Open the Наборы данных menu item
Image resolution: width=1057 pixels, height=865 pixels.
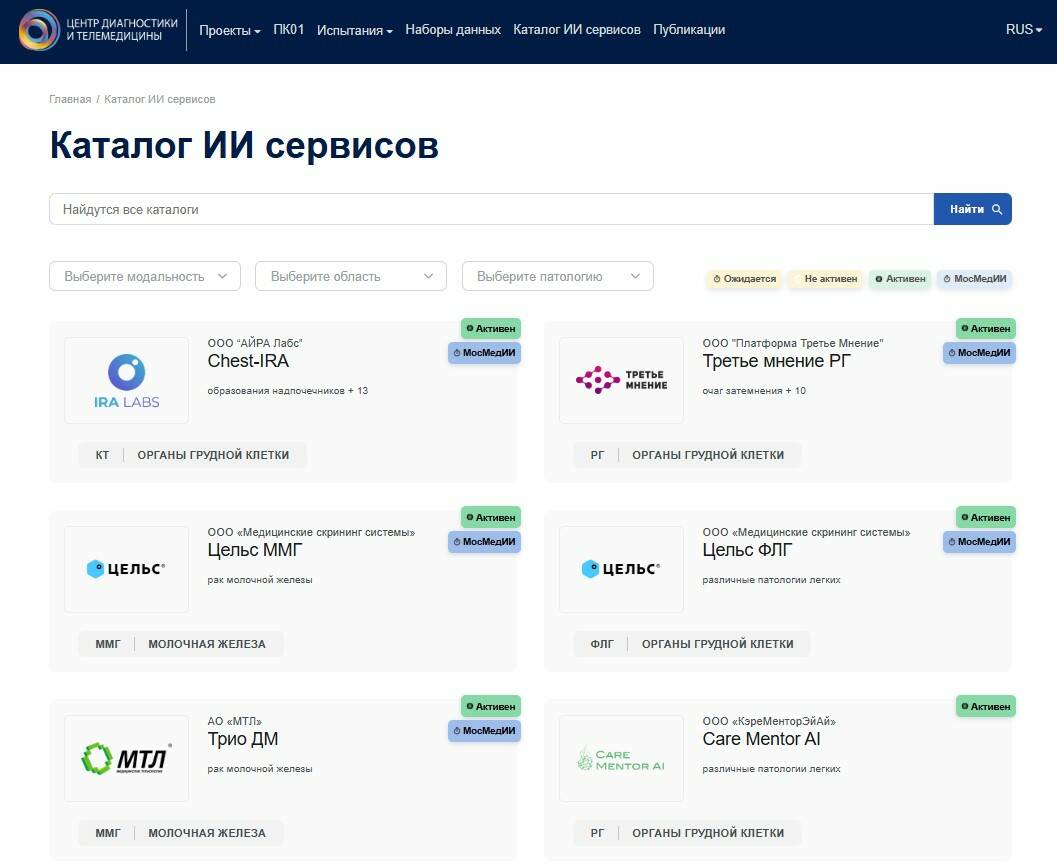click(x=452, y=29)
